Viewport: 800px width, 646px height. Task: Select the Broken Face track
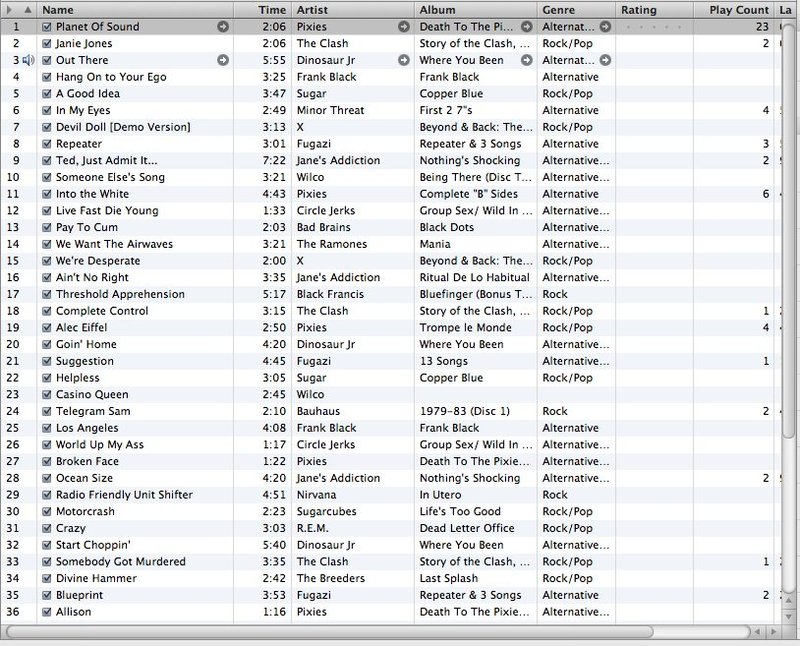point(87,461)
